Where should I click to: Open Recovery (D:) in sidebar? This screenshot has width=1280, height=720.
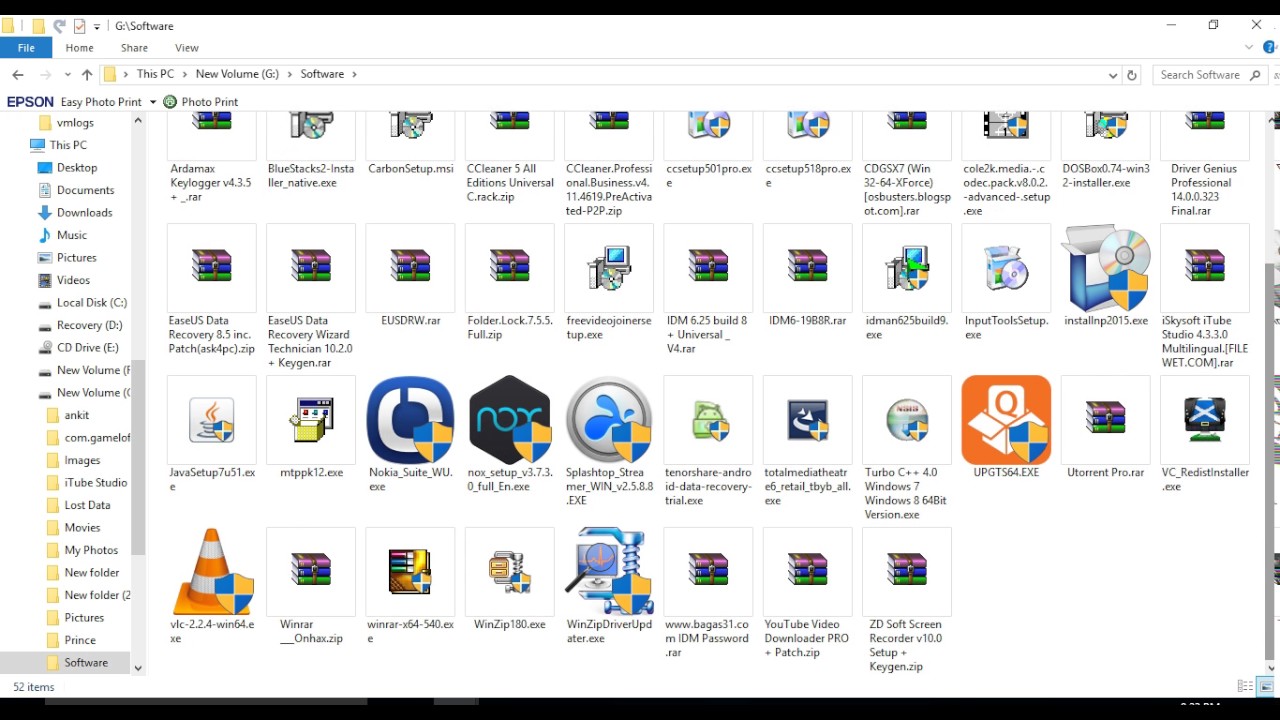pyautogui.click(x=89, y=325)
